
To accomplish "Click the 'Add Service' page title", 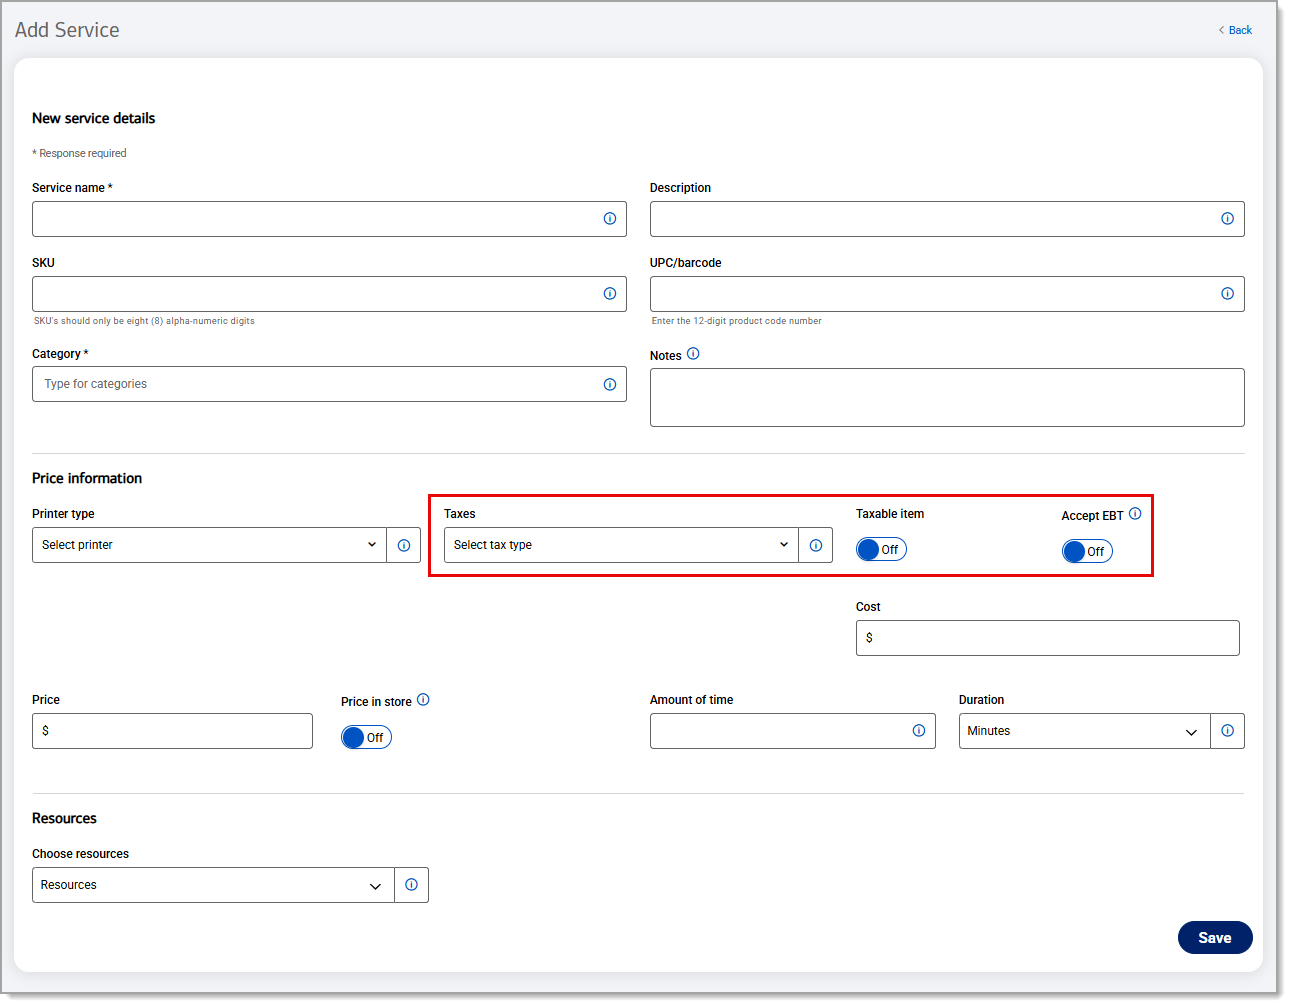I will coord(67,30).
